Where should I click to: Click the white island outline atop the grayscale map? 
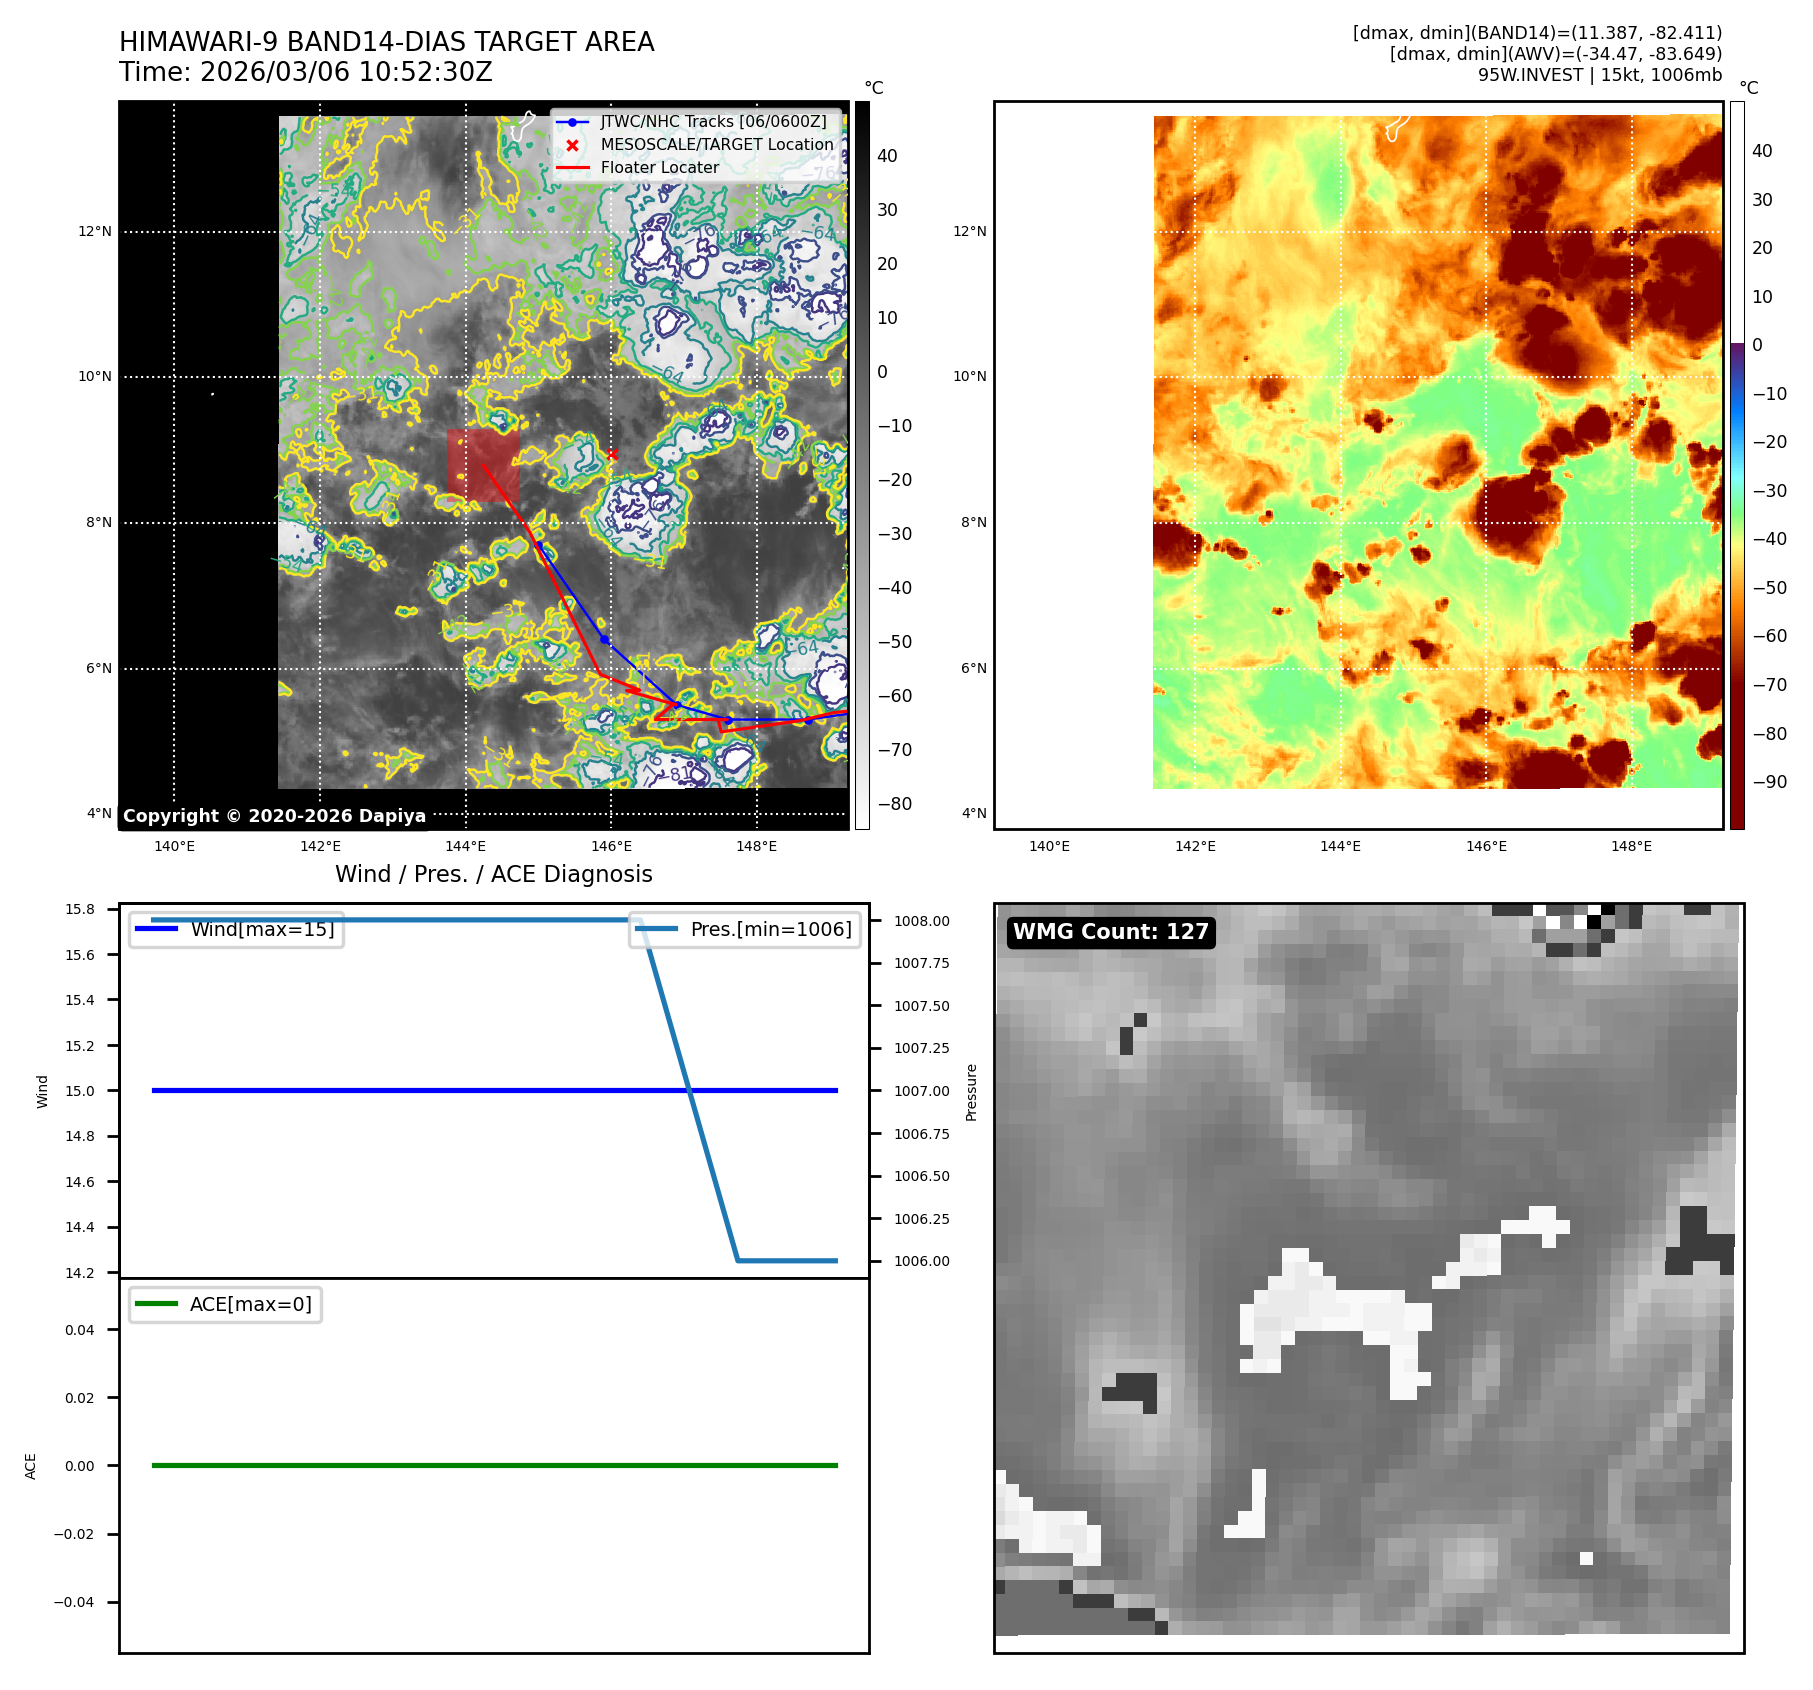tap(523, 126)
